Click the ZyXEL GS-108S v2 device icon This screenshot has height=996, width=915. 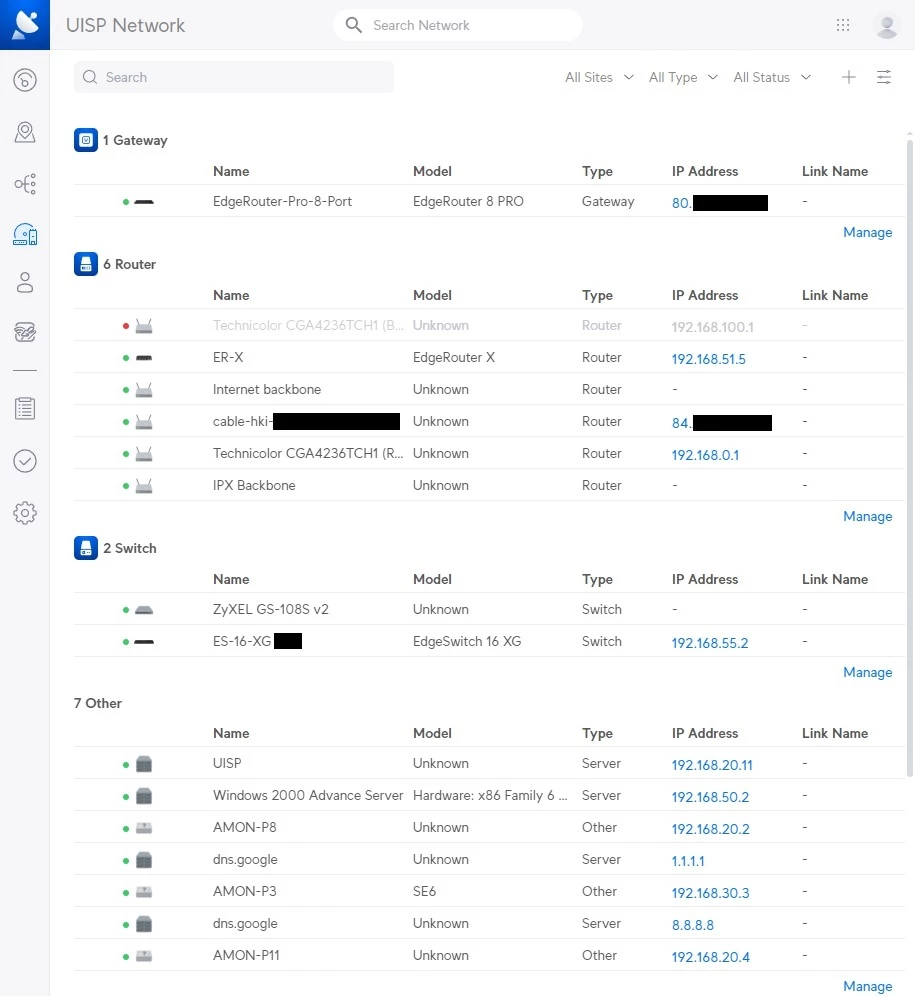click(144, 610)
